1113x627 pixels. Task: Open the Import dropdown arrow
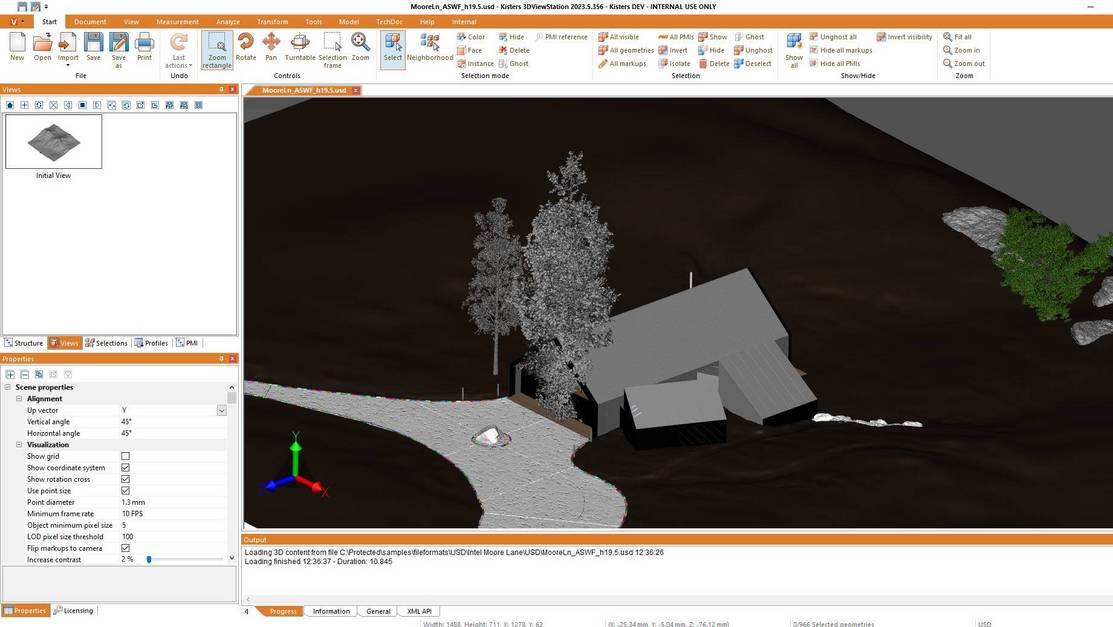[68, 65]
